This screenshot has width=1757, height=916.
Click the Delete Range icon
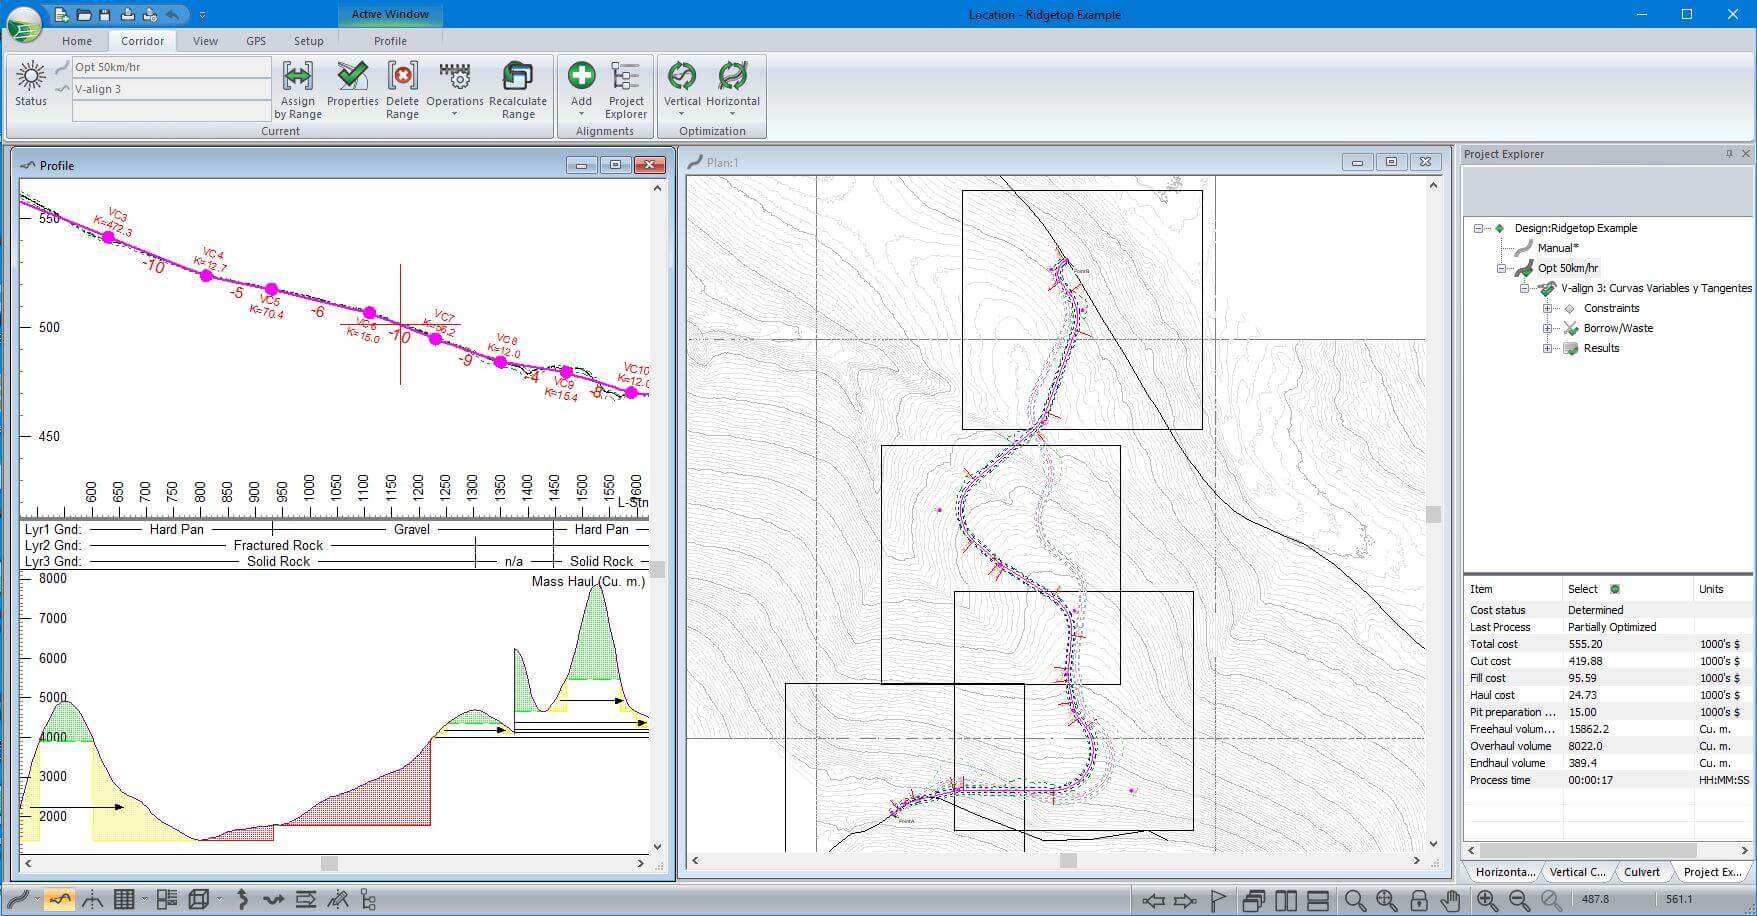pos(402,77)
